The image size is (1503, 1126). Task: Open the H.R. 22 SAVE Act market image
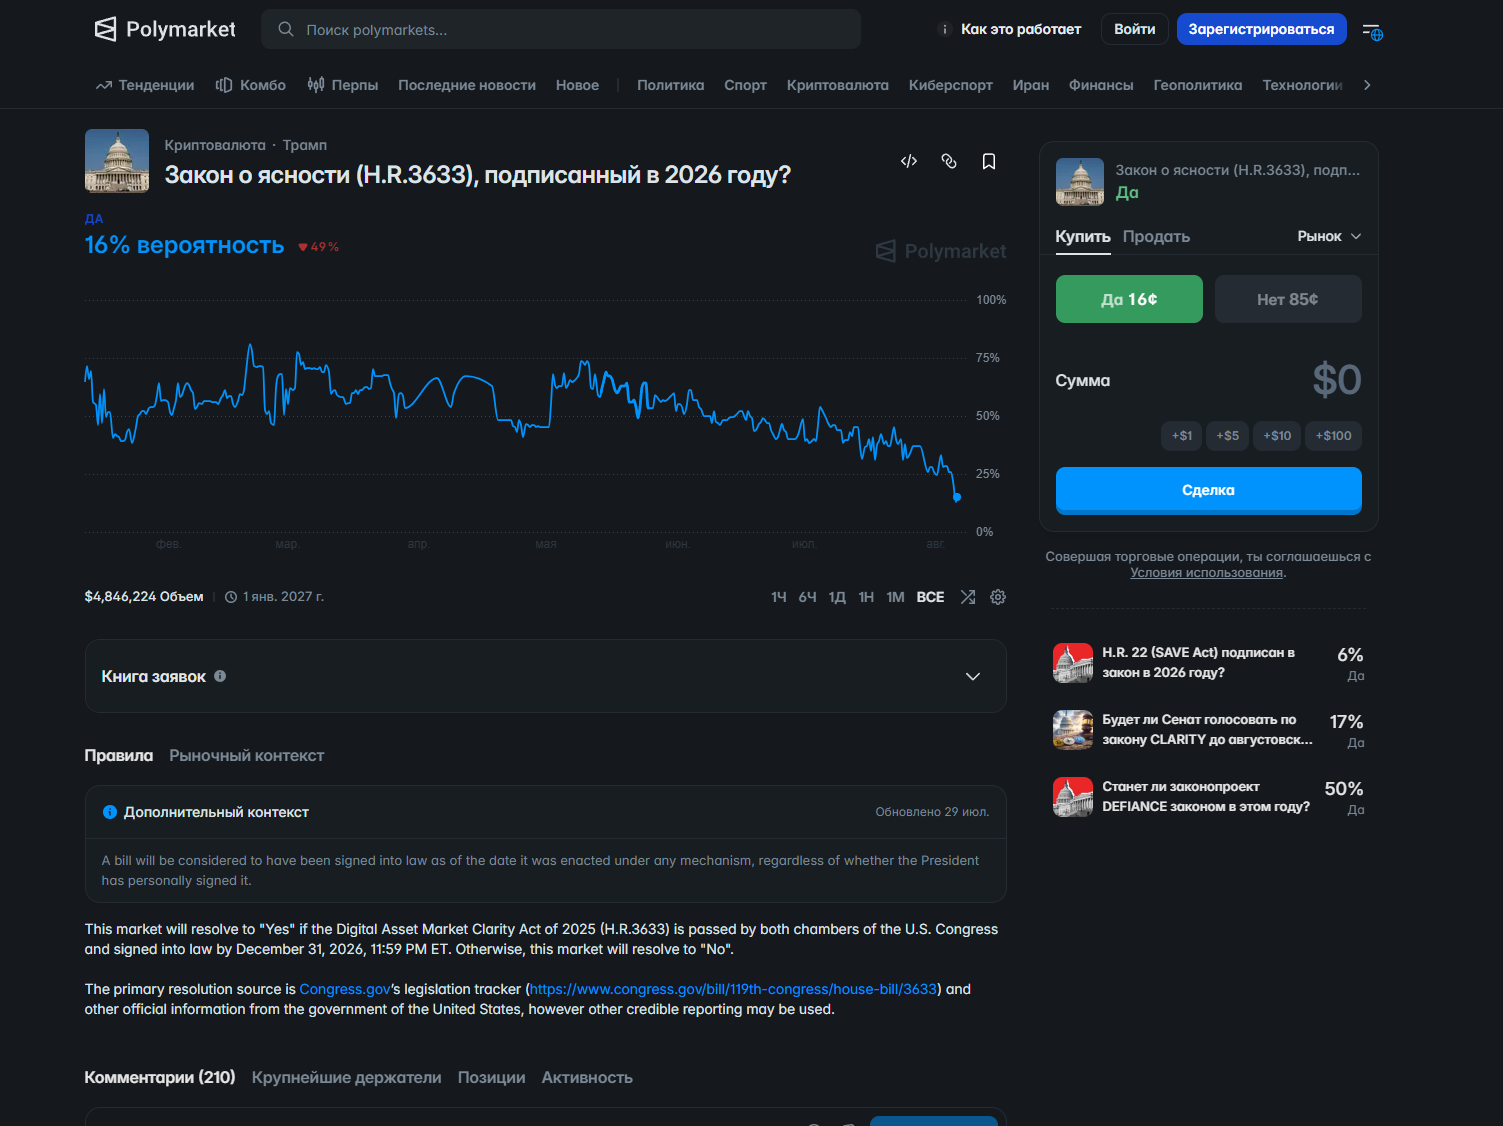click(x=1073, y=662)
